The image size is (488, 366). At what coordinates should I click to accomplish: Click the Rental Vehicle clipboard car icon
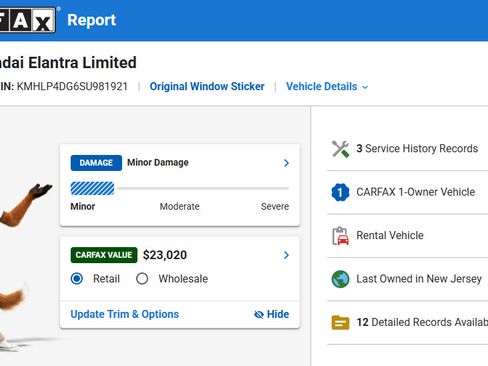(340, 236)
